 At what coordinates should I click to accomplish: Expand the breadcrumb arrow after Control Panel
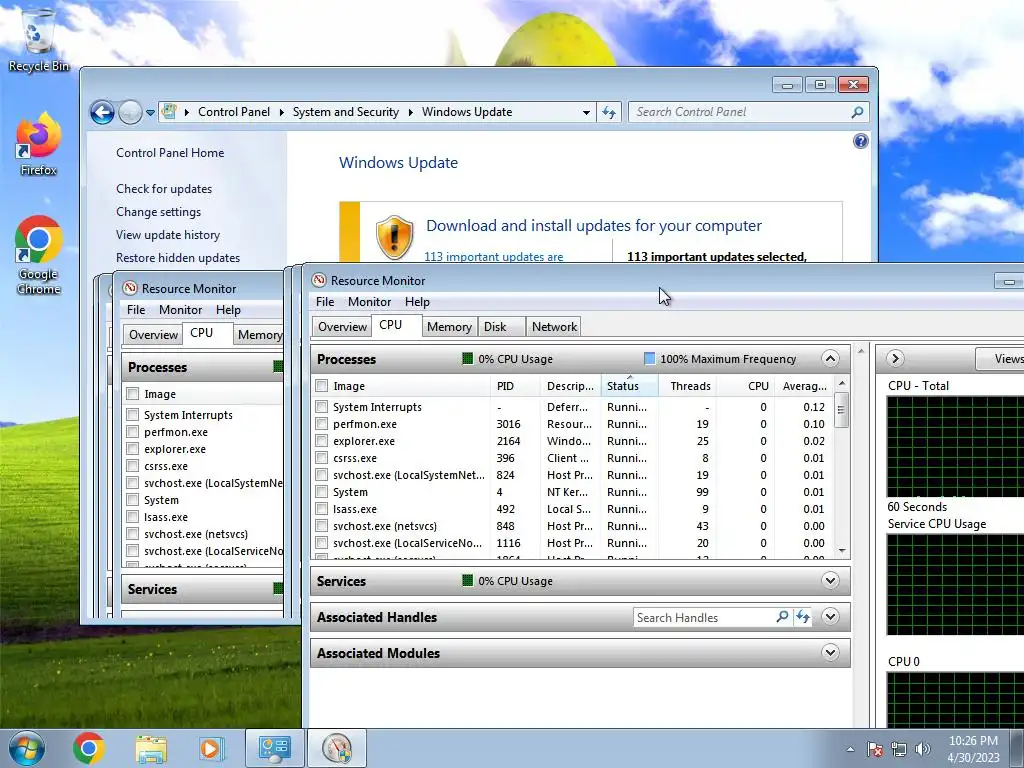click(x=281, y=112)
